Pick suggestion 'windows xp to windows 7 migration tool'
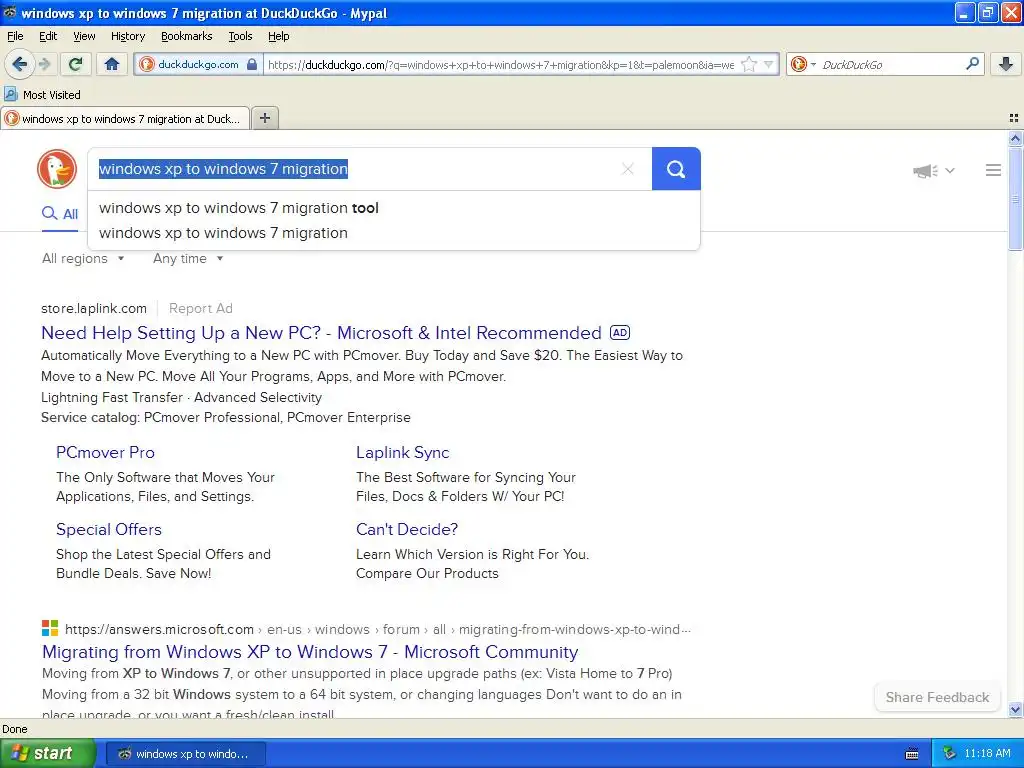 [x=394, y=208]
